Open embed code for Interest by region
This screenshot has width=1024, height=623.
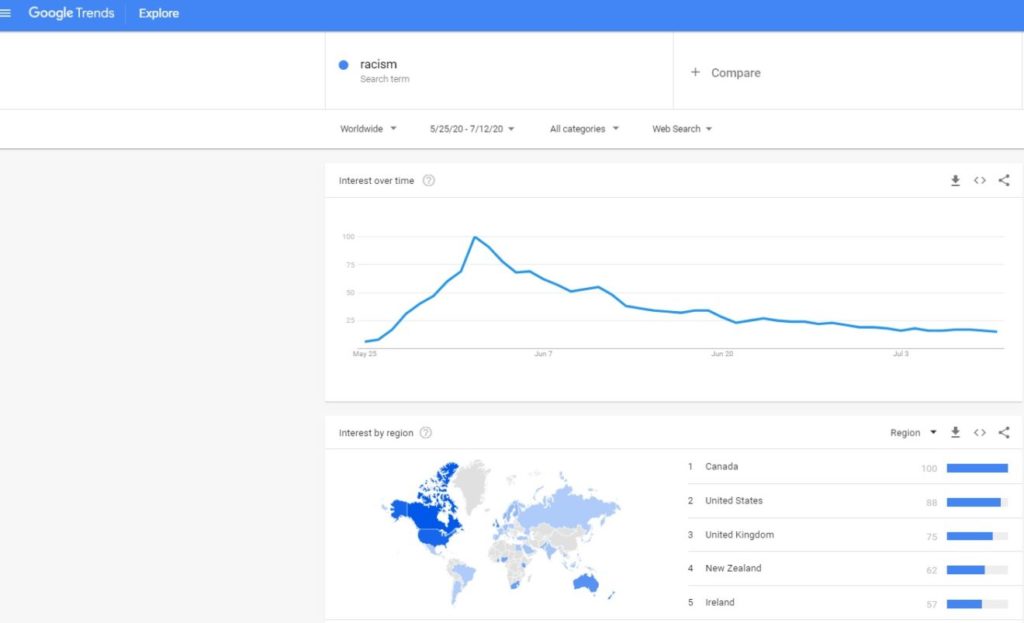point(980,433)
